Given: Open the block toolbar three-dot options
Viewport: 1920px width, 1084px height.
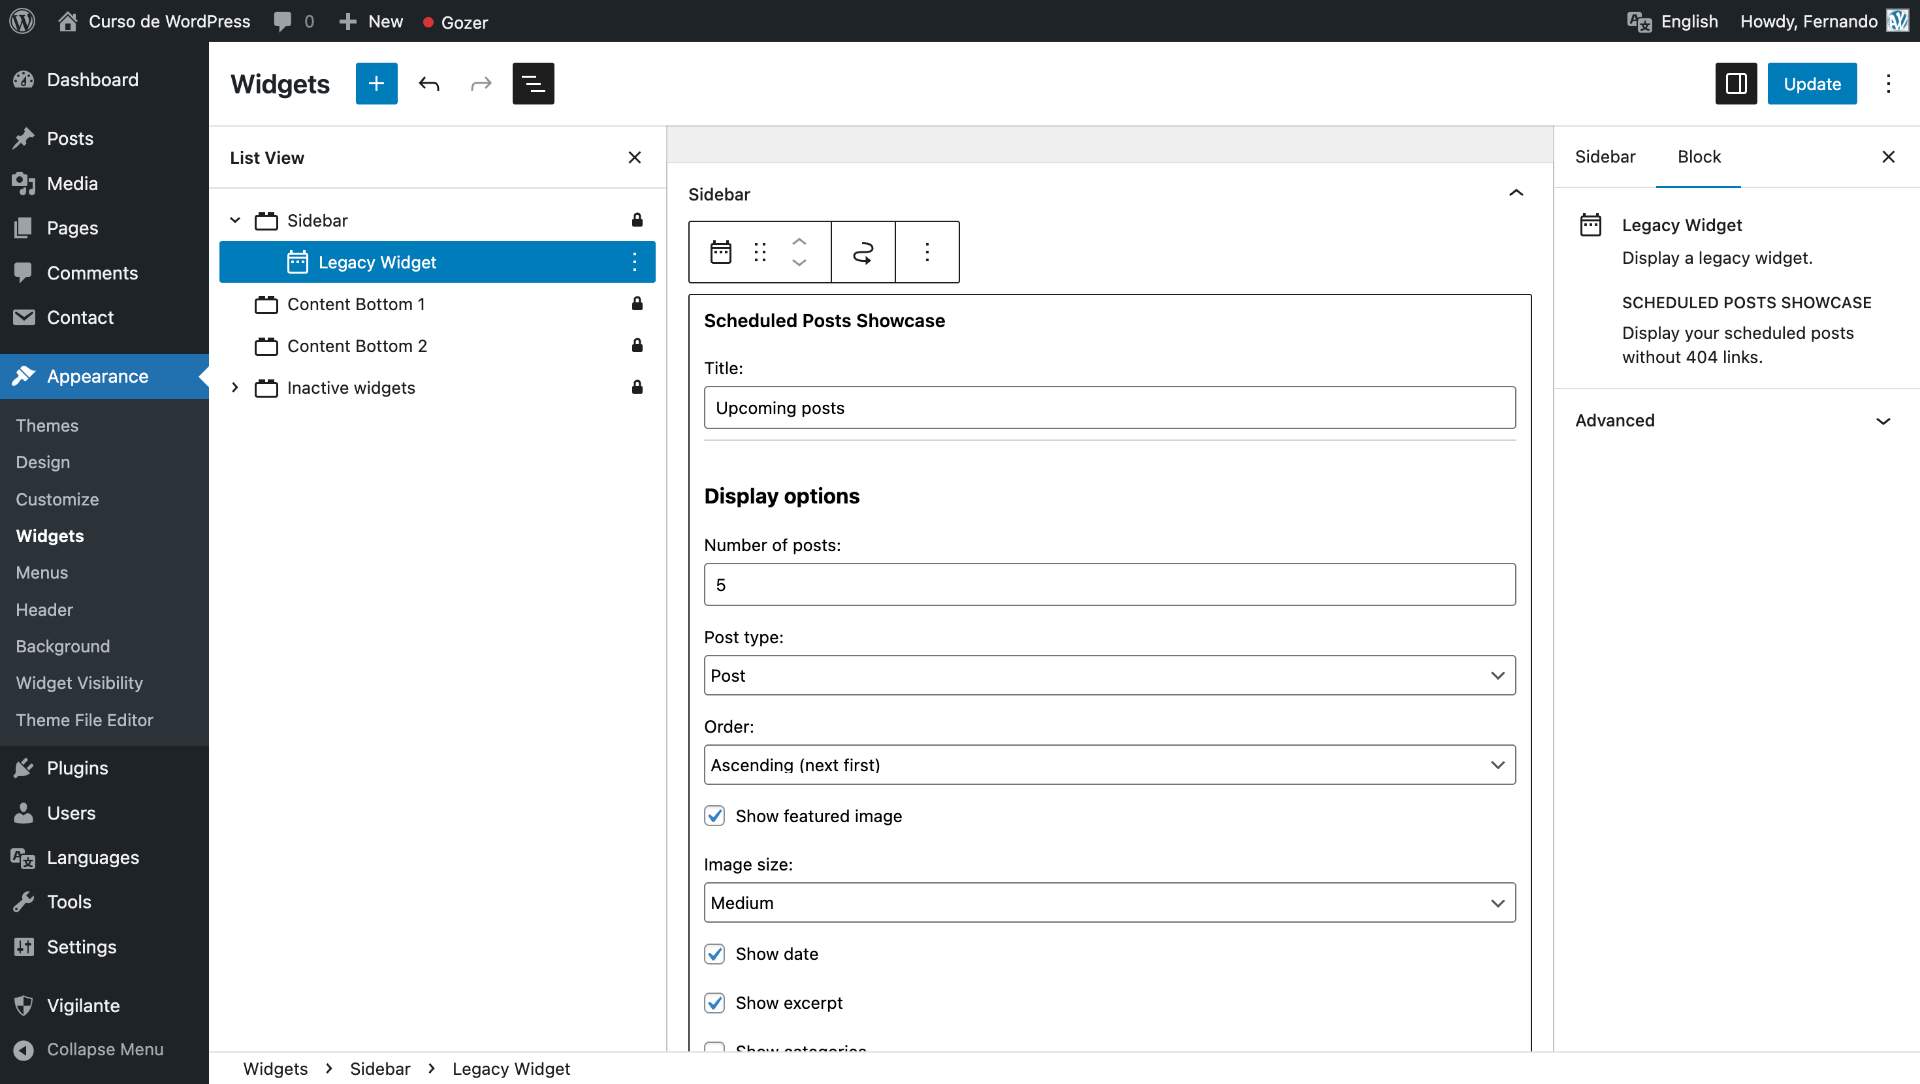Looking at the screenshot, I should pyautogui.click(x=927, y=252).
